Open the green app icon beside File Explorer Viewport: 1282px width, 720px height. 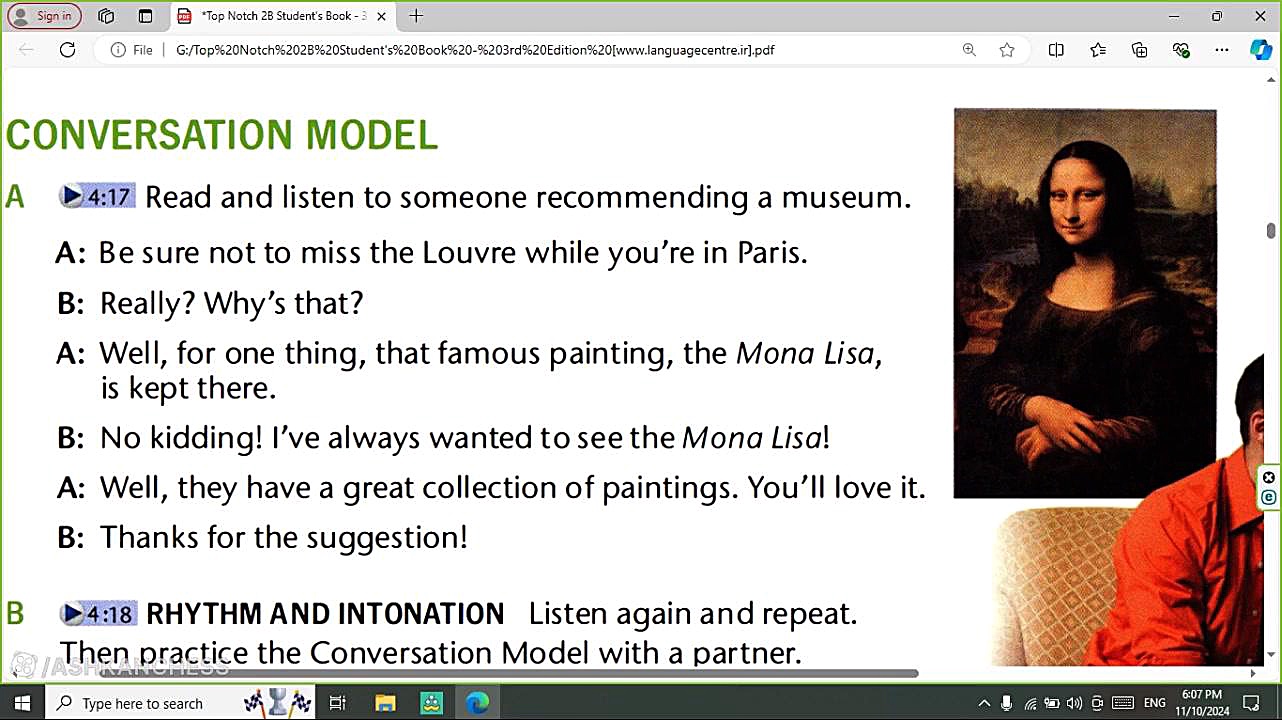(x=431, y=703)
